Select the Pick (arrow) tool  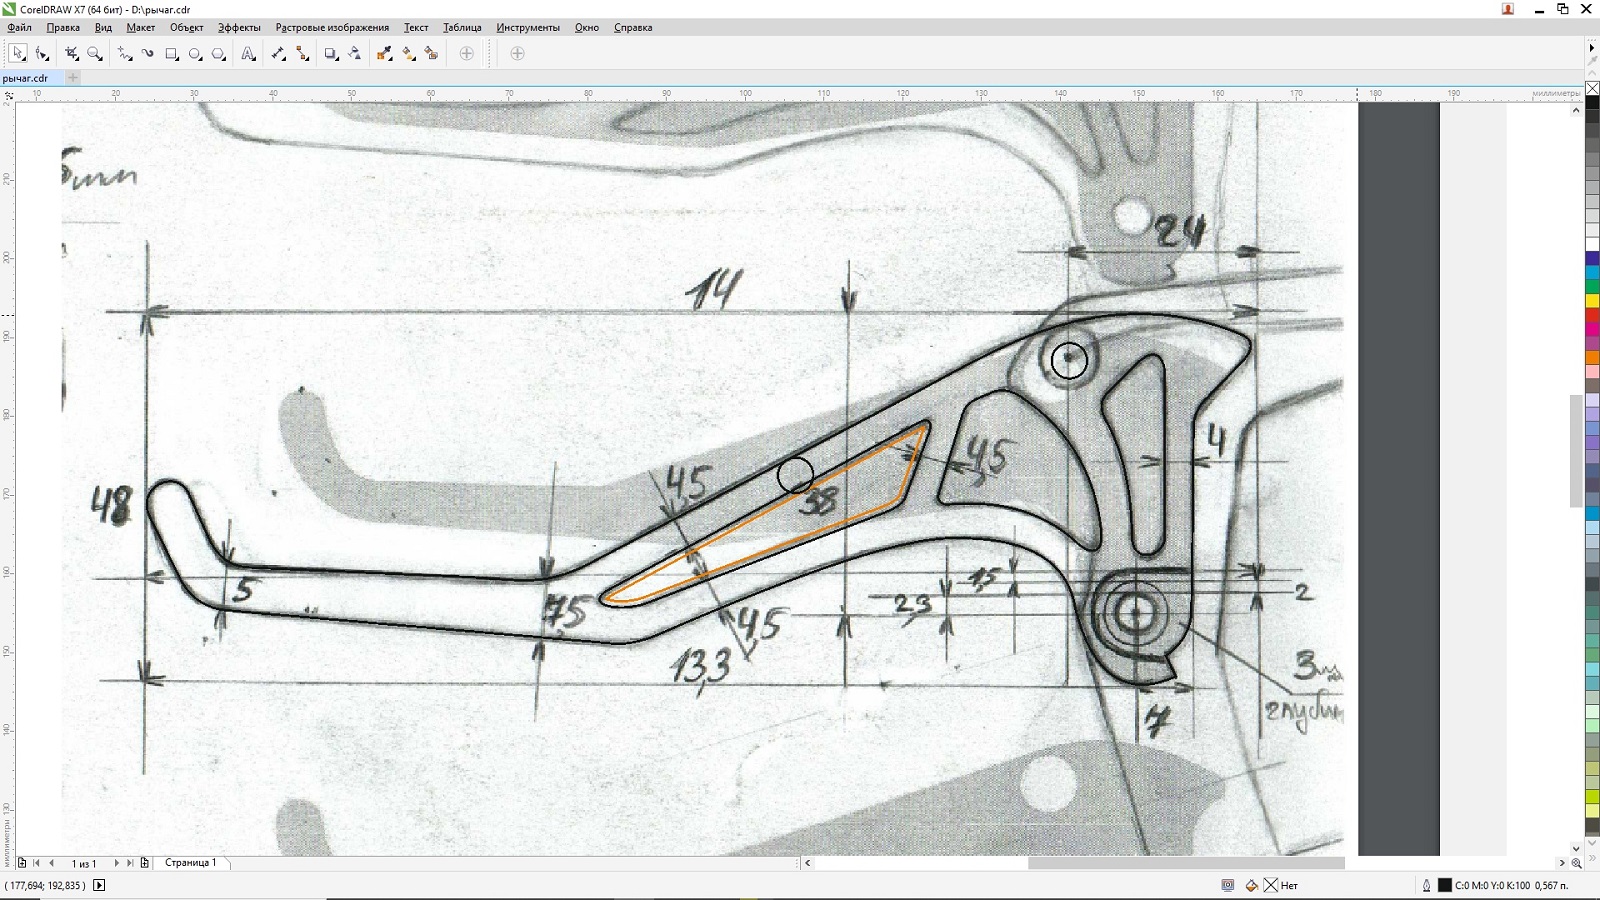tap(18, 54)
